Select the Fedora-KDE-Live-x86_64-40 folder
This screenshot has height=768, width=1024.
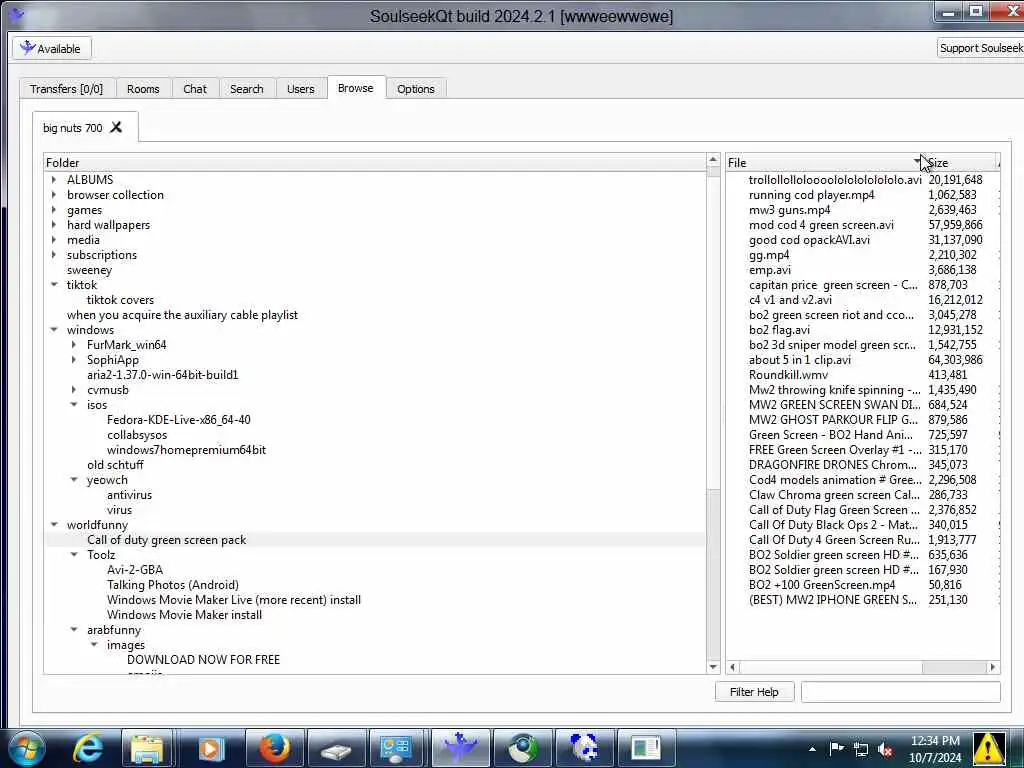[x=178, y=420]
